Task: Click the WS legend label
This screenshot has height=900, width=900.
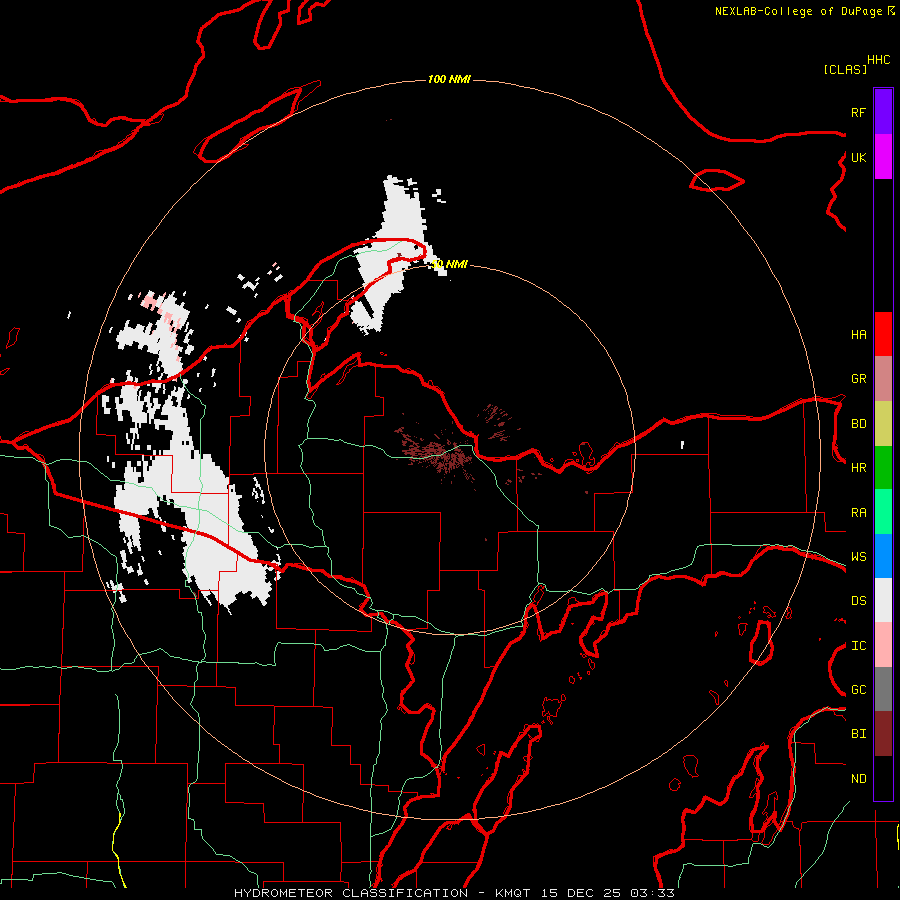Action: click(x=858, y=556)
